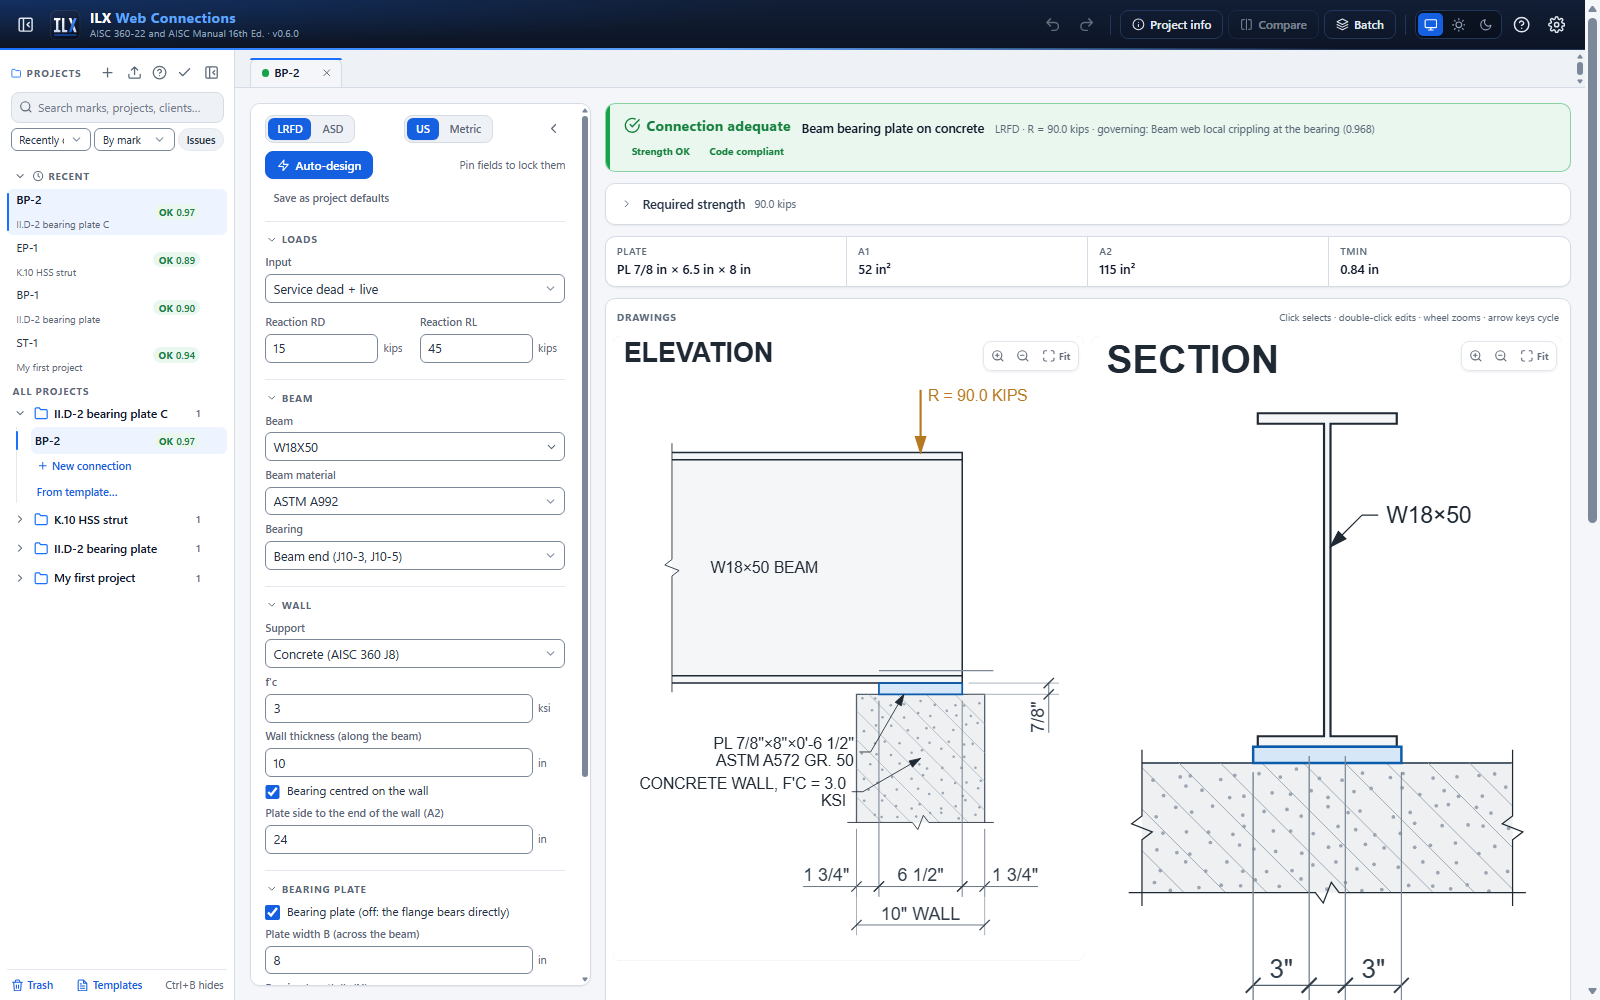The width and height of the screenshot is (1600, 1000).
Task: Open the Support Concrete dropdown
Action: pos(415,654)
